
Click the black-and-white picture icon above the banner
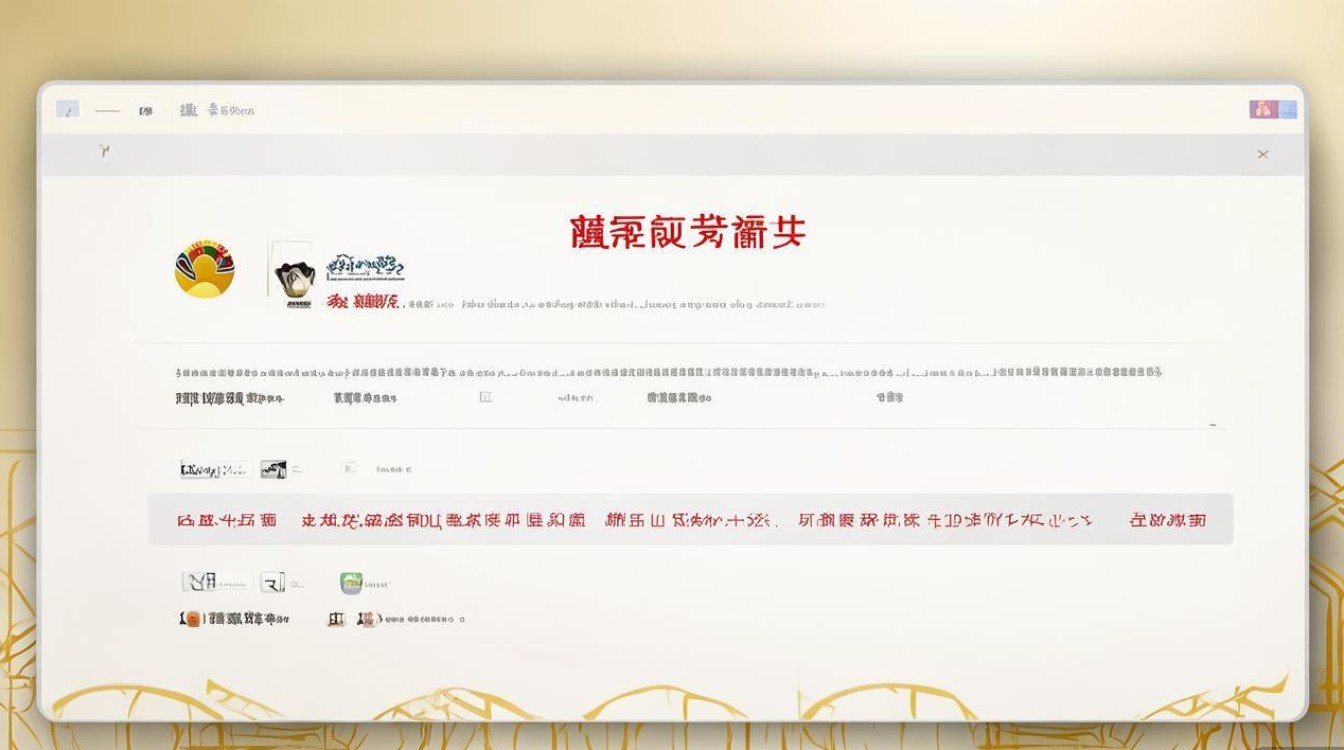coord(273,469)
